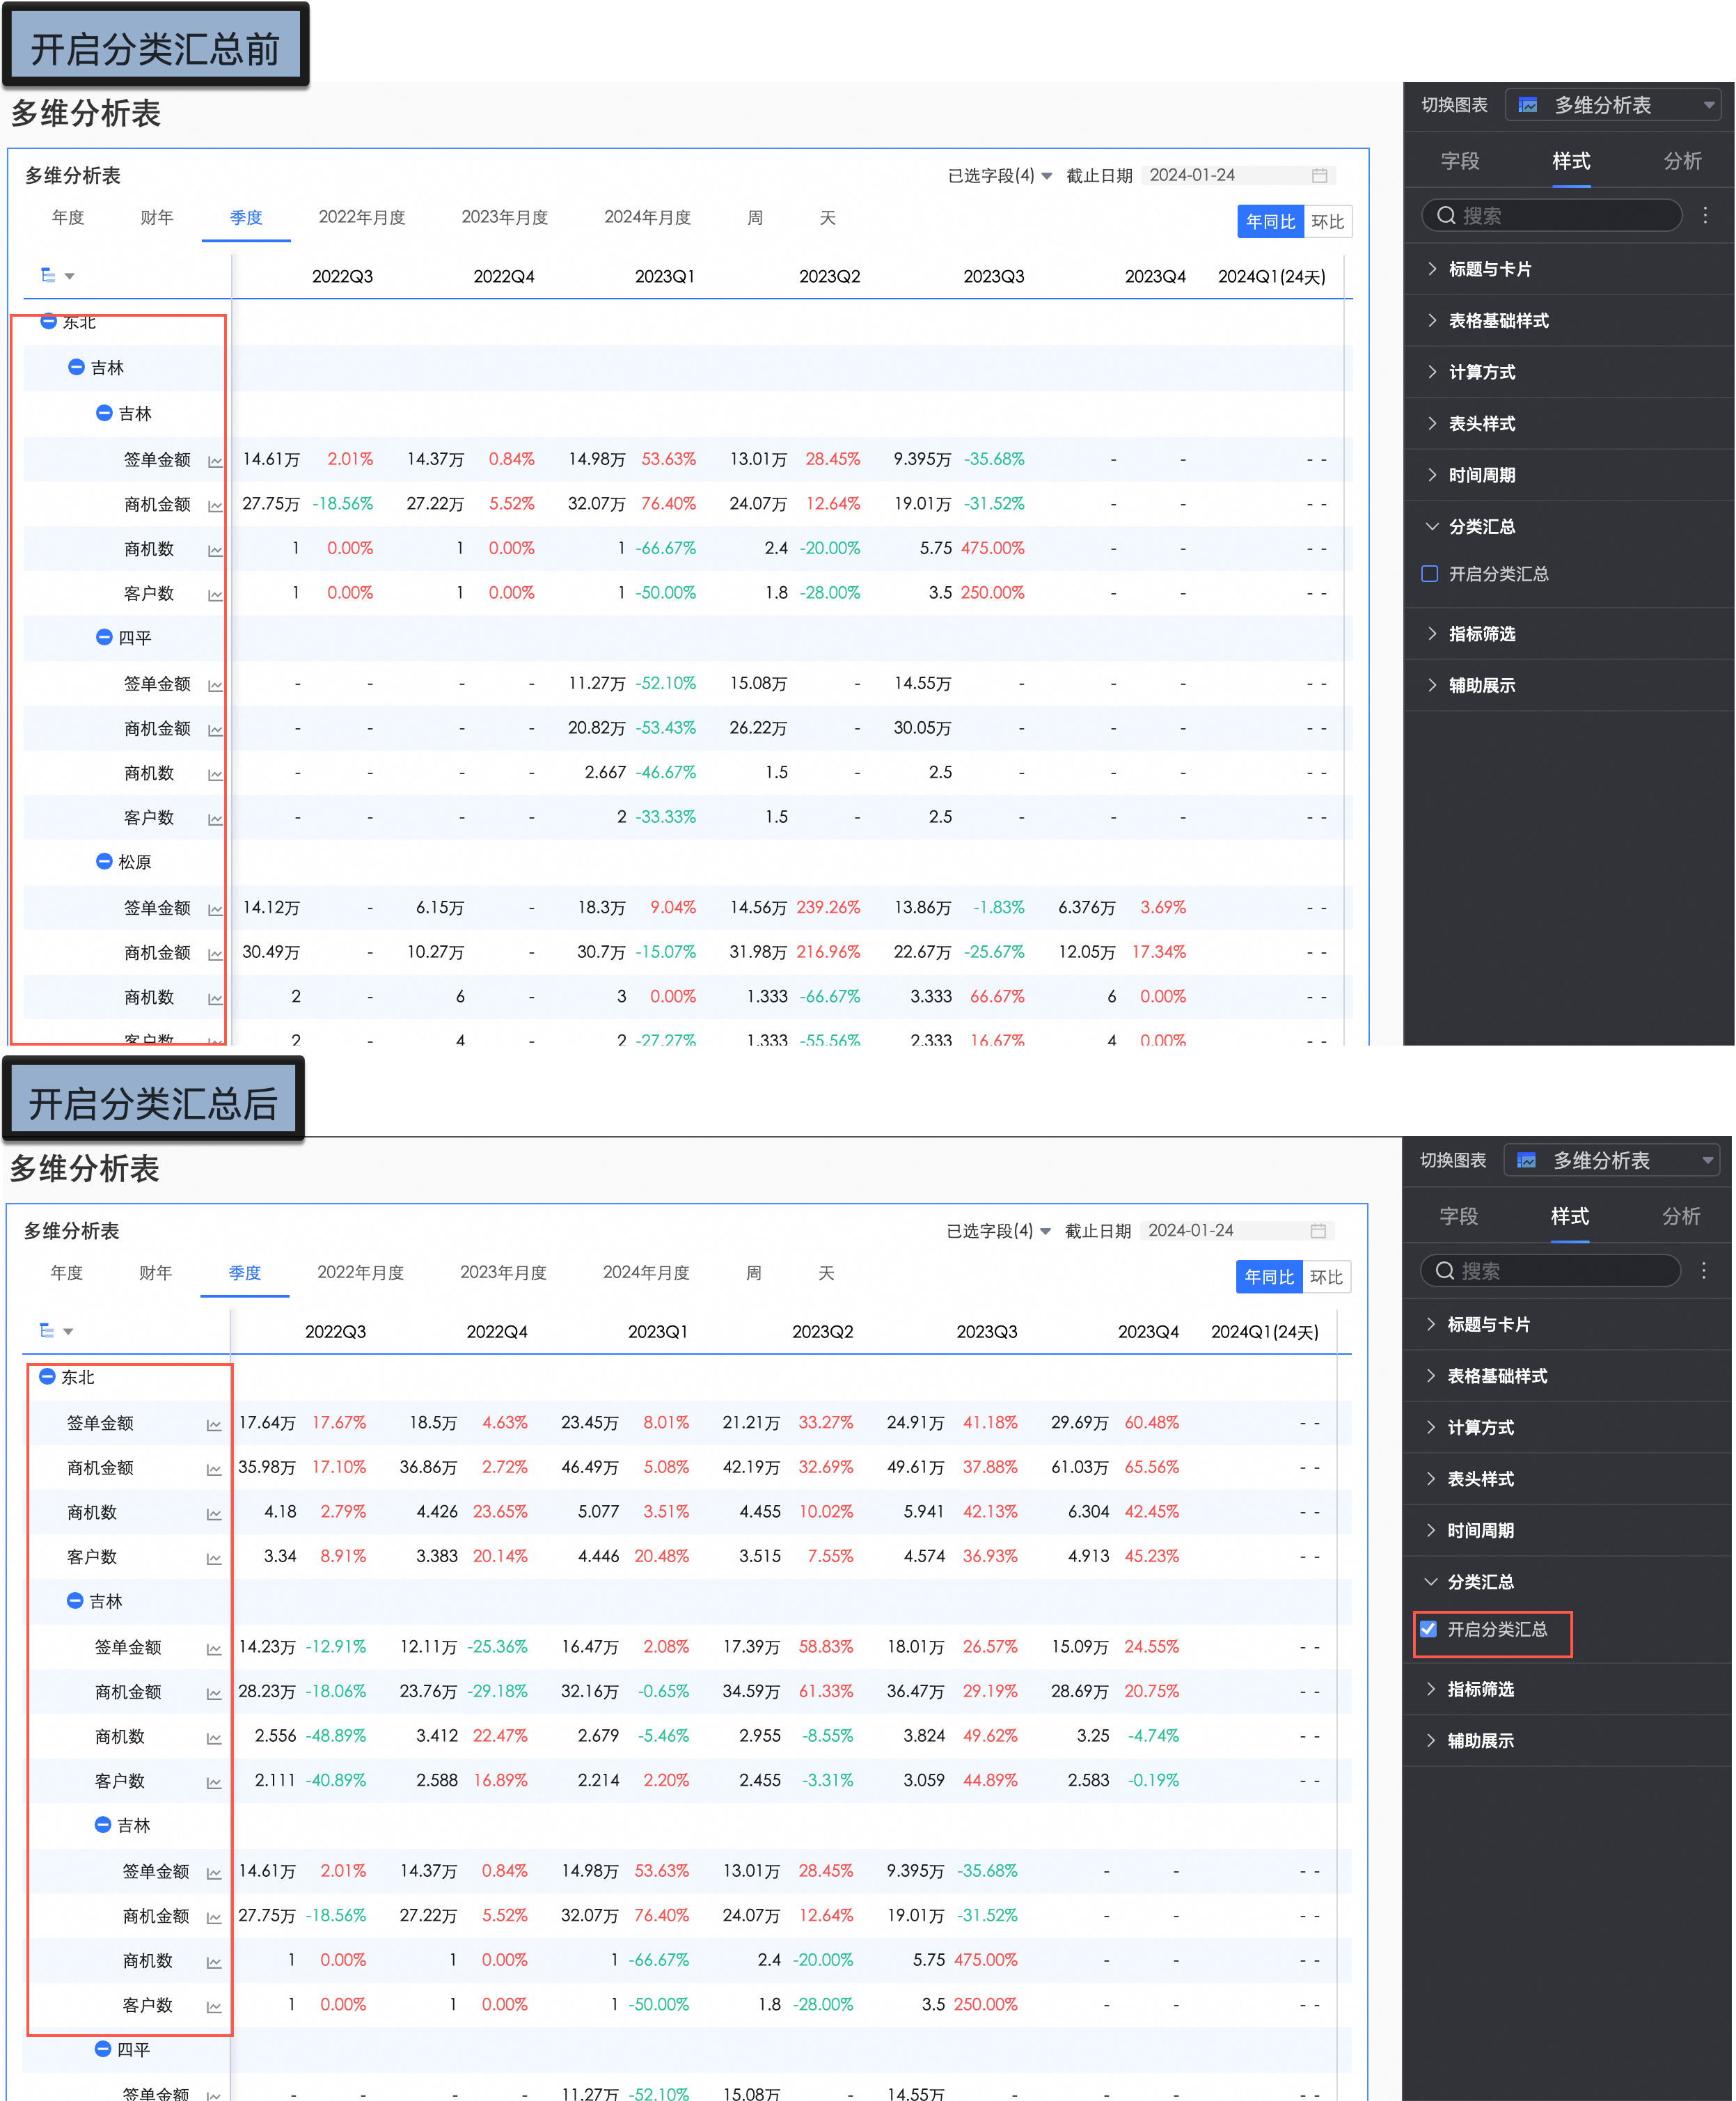Expand 指标筛选 section in bottom panel
1736x2101 pixels.
click(1480, 1689)
